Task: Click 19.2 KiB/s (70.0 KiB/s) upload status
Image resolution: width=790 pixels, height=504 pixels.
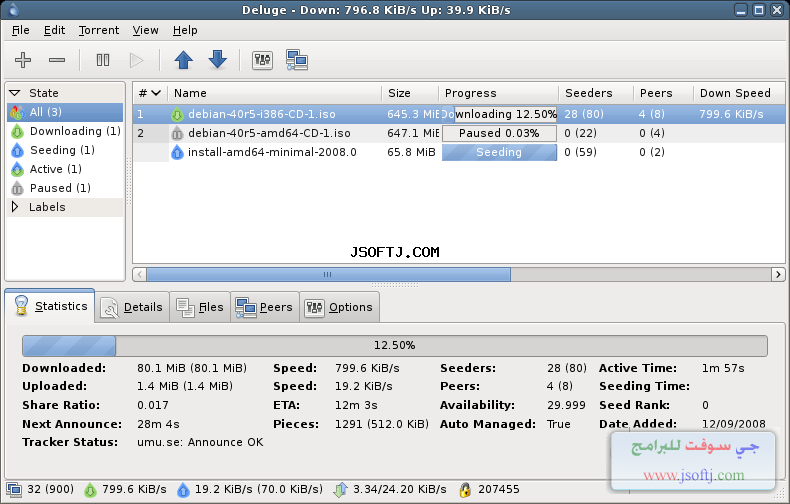Action: point(258,489)
